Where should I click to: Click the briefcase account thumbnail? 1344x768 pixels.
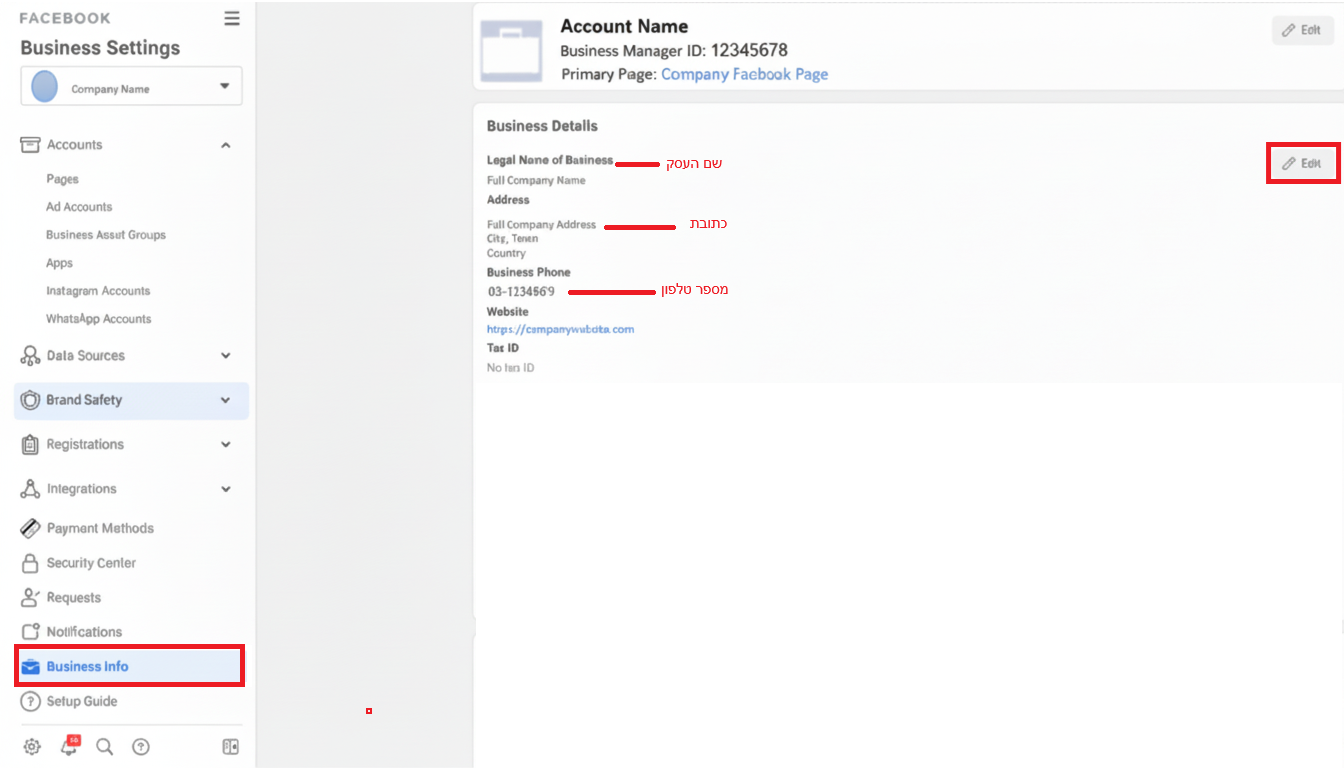(x=511, y=51)
